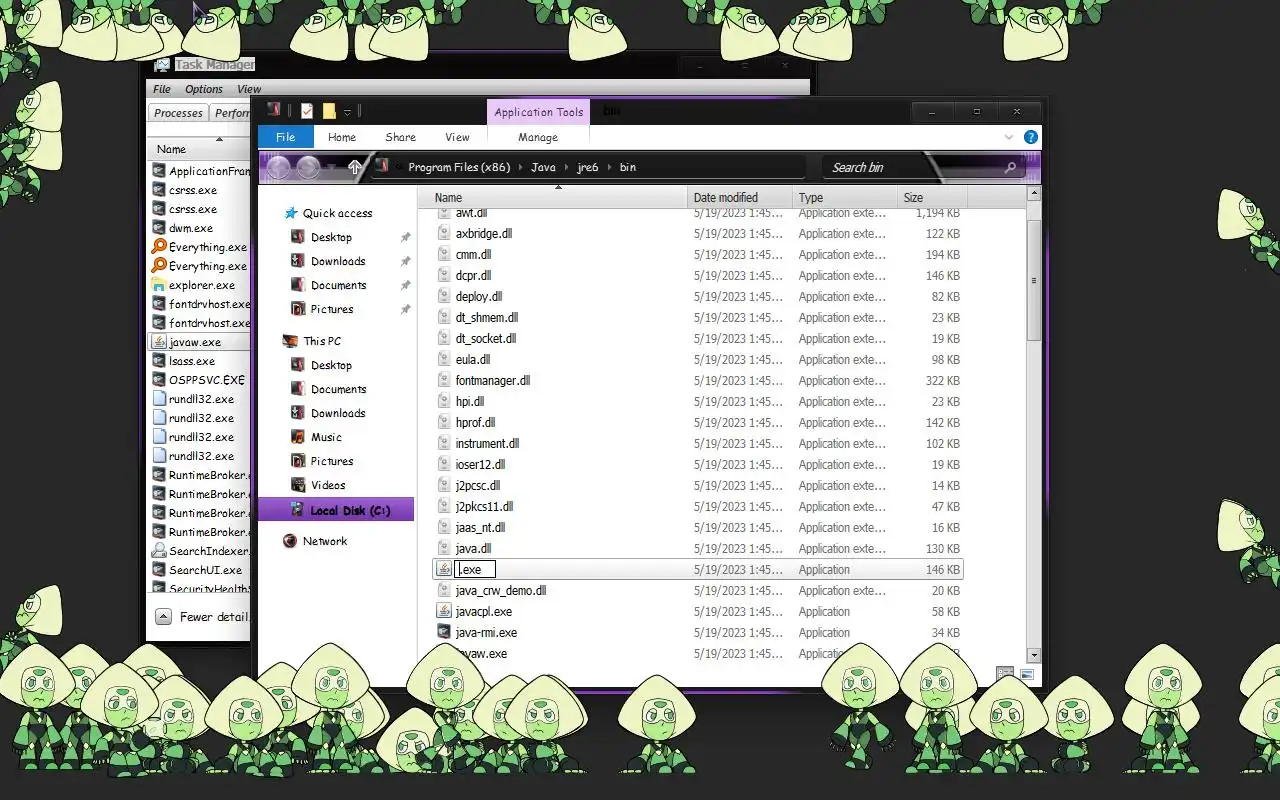Open Explorer help question mark icon
The height and width of the screenshot is (800, 1280).
pos(1030,137)
